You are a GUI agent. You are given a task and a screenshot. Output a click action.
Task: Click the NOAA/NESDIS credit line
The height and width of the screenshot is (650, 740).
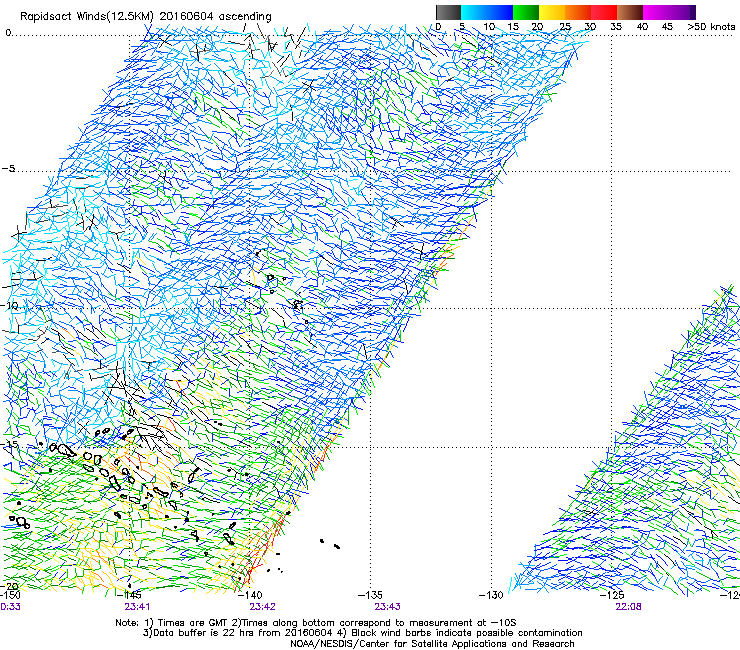[x=432, y=644]
